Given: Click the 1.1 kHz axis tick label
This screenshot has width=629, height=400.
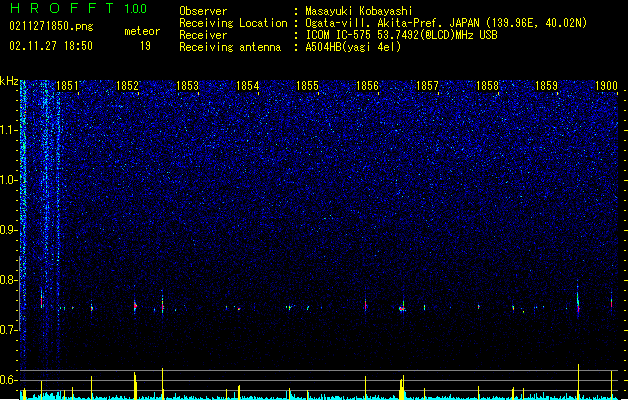Looking at the screenshot, I should [x=8, y=130].
